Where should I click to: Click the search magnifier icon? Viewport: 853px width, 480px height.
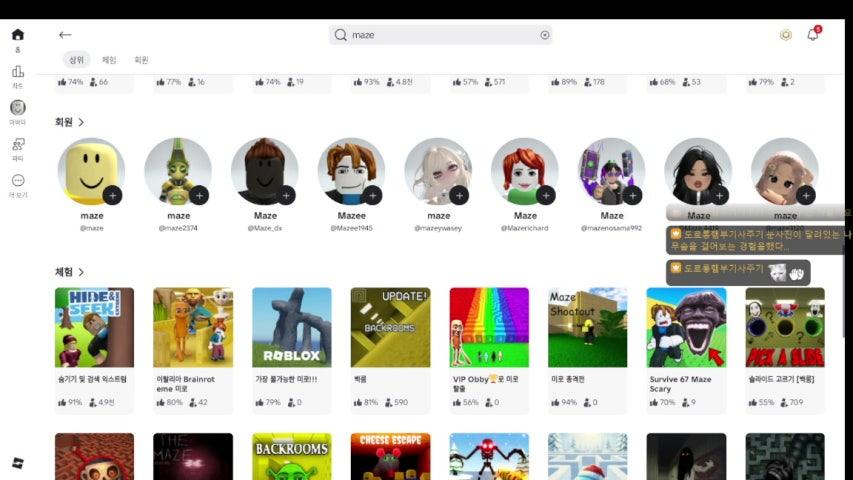(341, 35)
